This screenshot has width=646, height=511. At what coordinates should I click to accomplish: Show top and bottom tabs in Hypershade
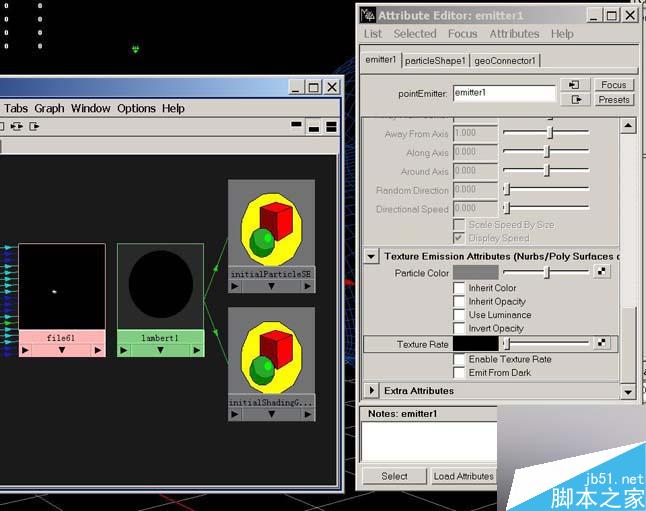click(x=331, y=127)
